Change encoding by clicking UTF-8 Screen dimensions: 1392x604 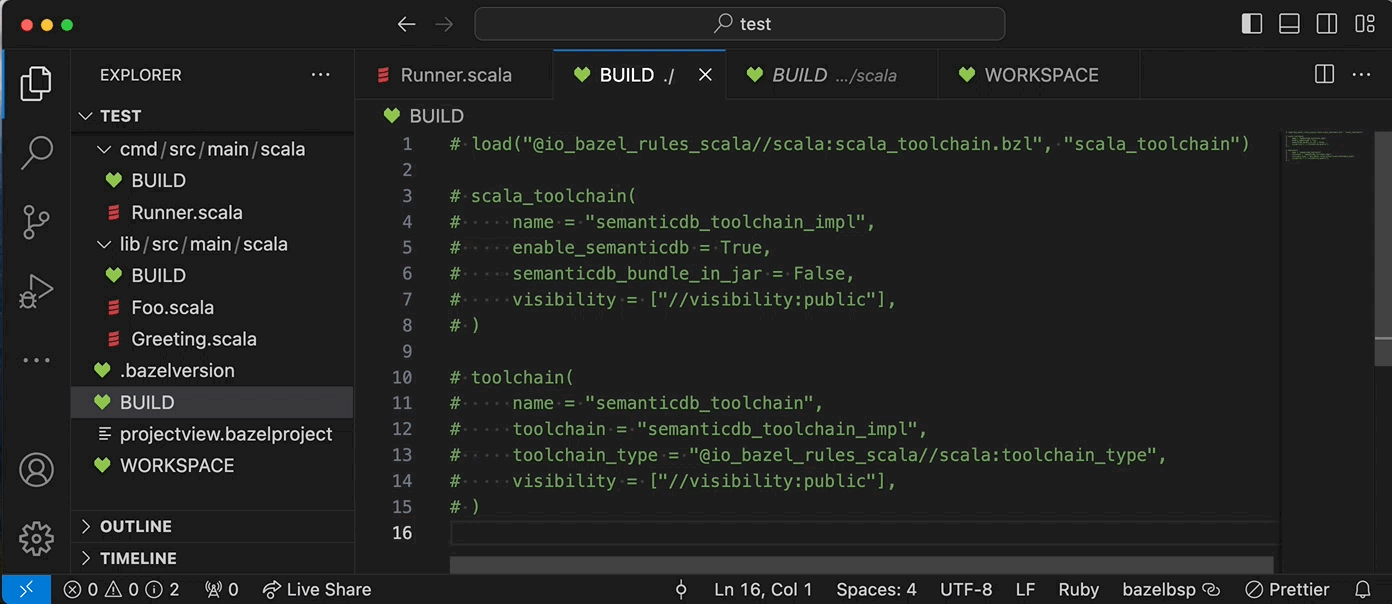coord(965,589)
